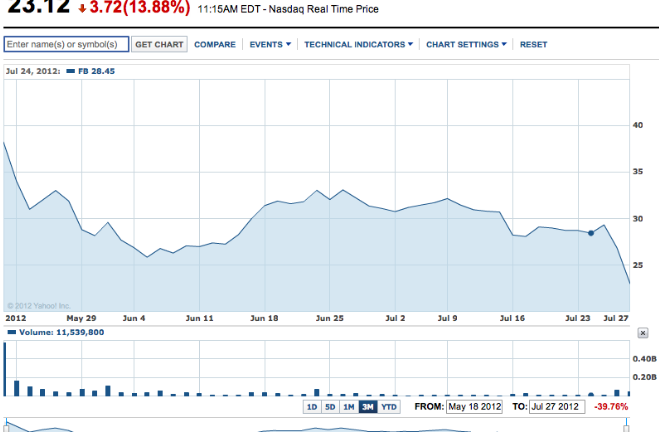The width and height of the screenshot is (659, 432).
Task: Click the Nasdaq Real Time Price text
Action: point(324,9)
